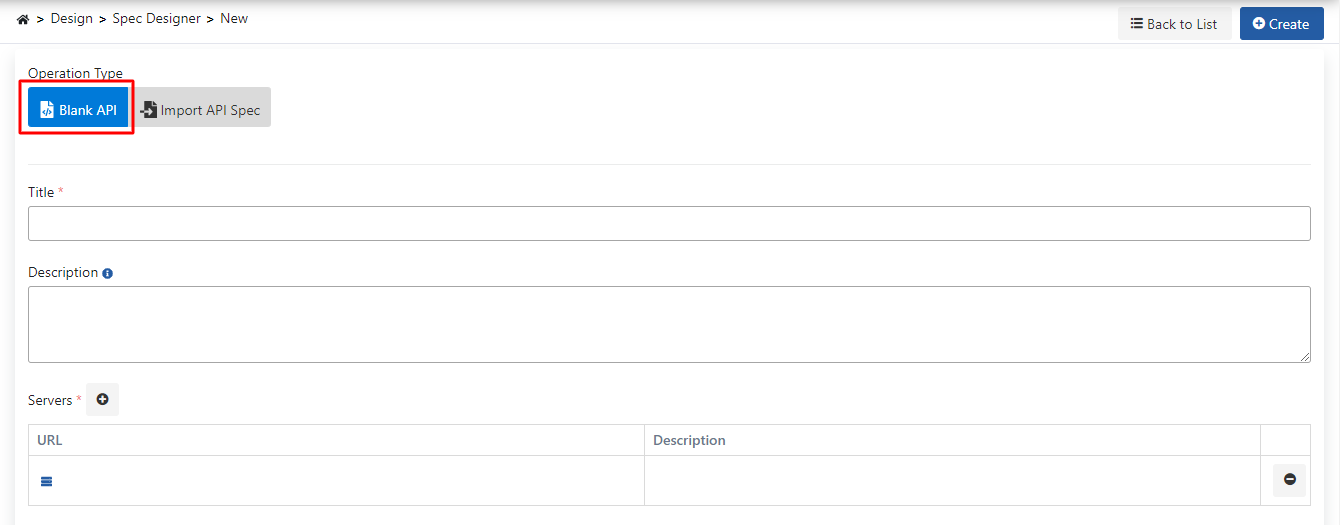Click the Operation Type label

pos(75,73)
